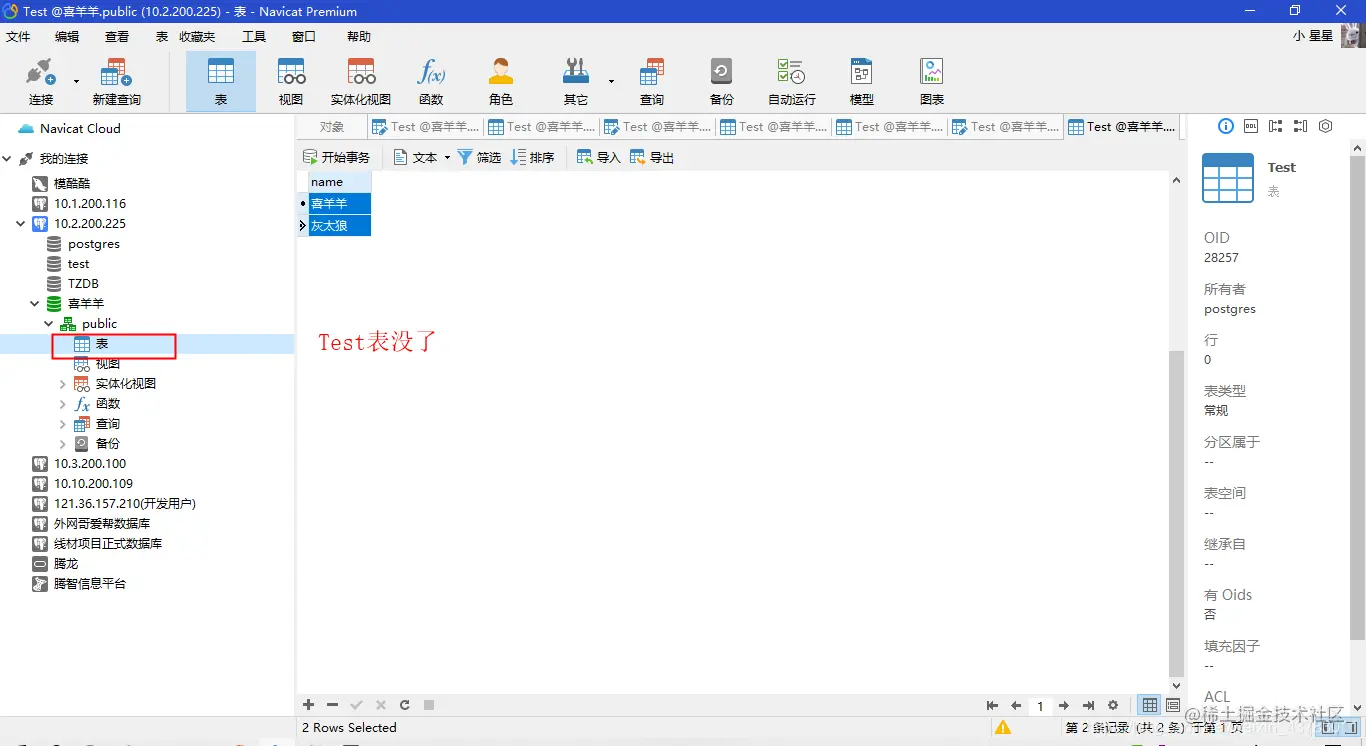Select the 腾智信息平台 connection
Viewport: 1366px width, 746px height.
[90, 583]
